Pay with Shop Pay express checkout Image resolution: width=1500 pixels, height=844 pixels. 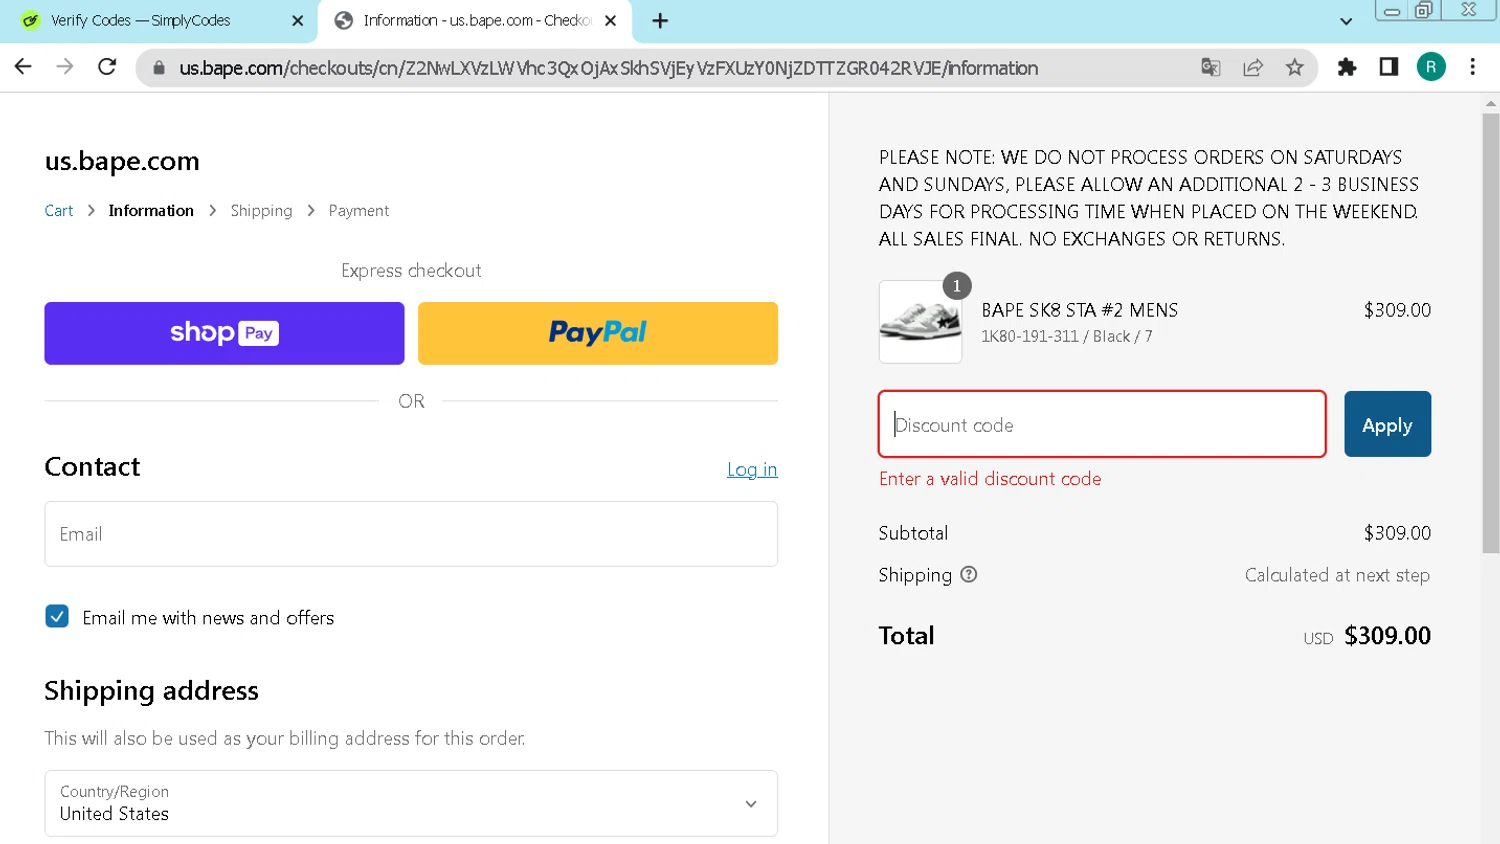coord(224,333)
